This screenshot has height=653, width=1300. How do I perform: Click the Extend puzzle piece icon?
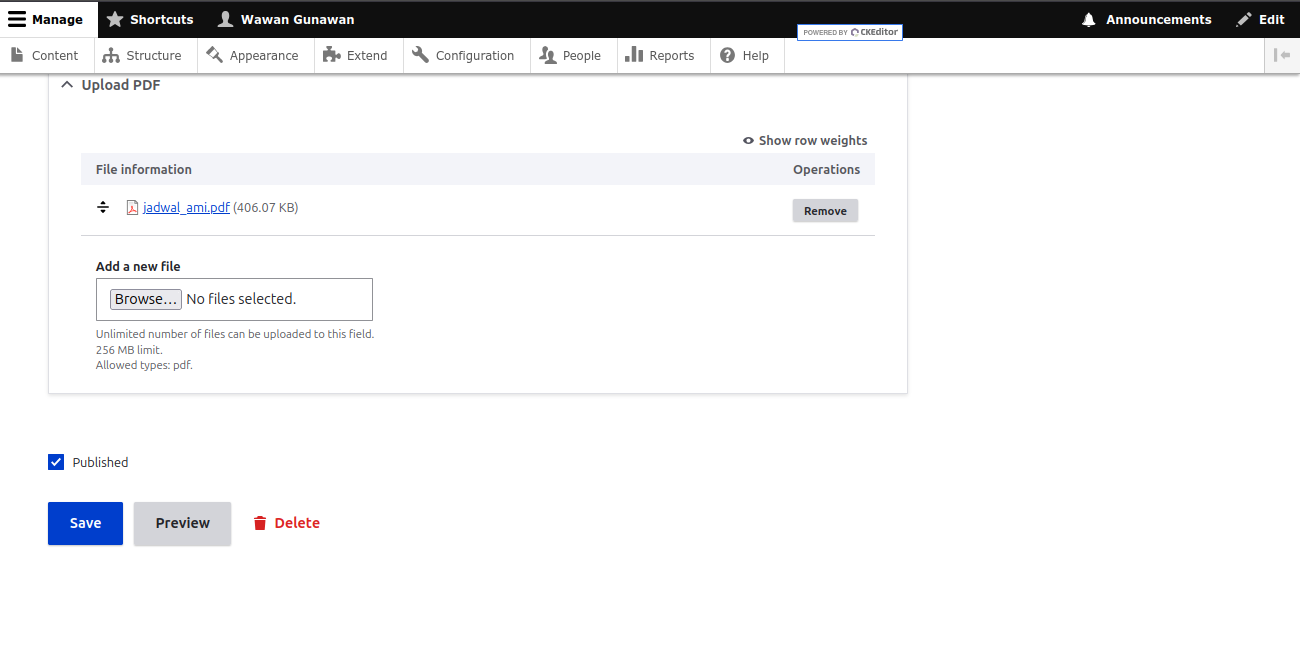[x=332, y=55]
